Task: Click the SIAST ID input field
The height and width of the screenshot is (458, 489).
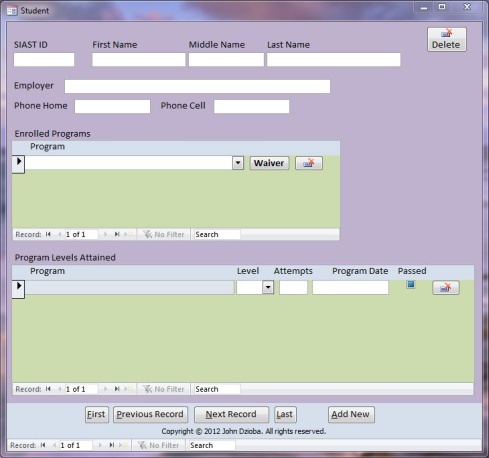Action: tap(44, 60)
